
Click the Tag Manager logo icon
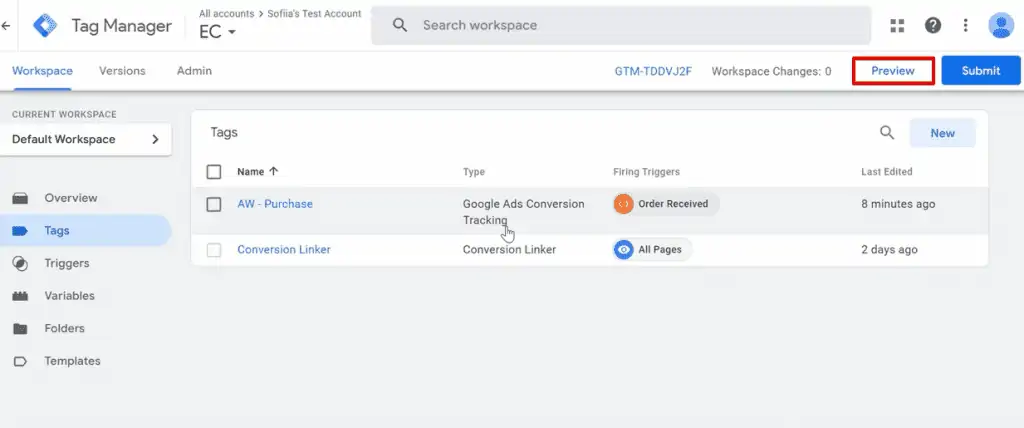[45, 25]
